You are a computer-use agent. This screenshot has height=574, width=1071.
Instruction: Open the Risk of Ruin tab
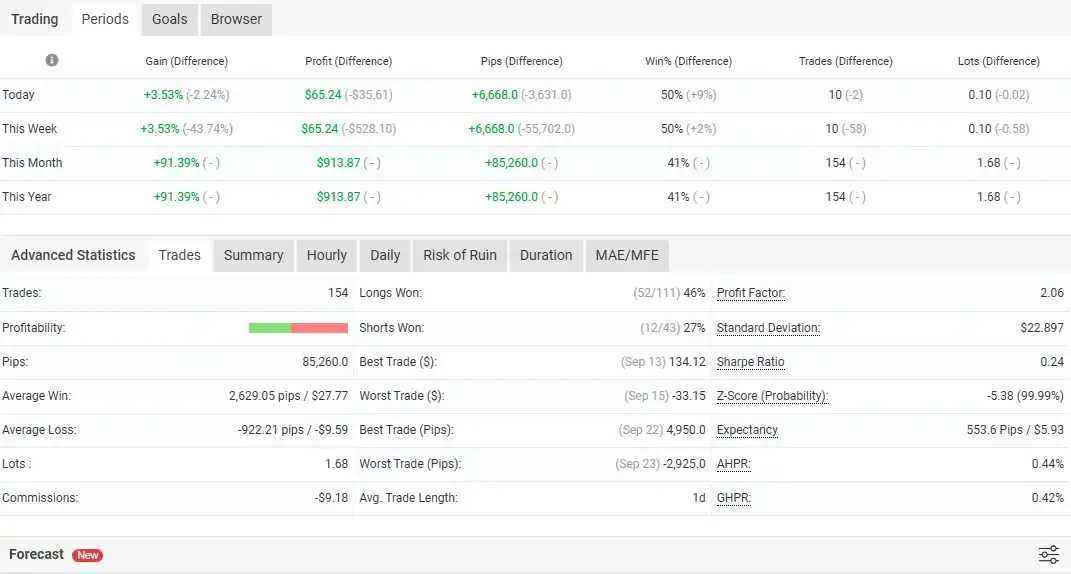tap(459, 255)
